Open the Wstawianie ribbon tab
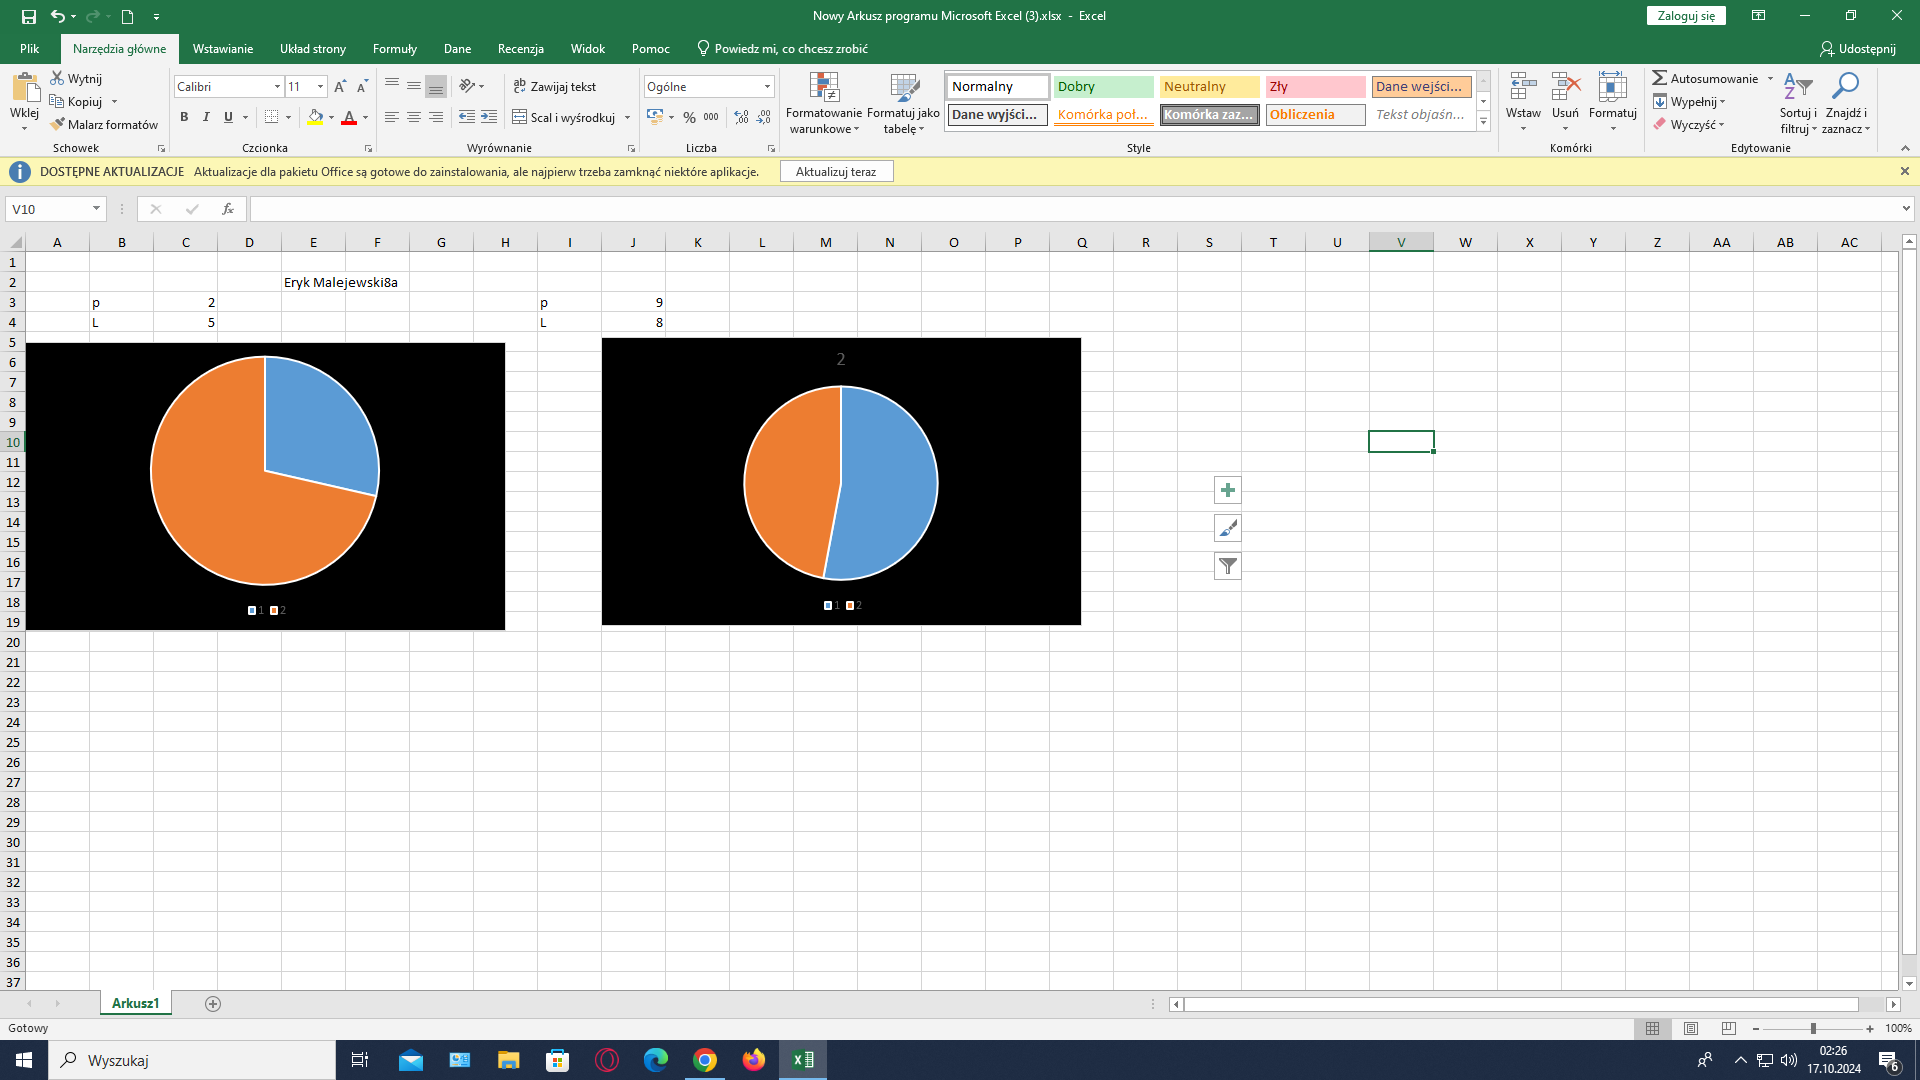 click(222, 48)
